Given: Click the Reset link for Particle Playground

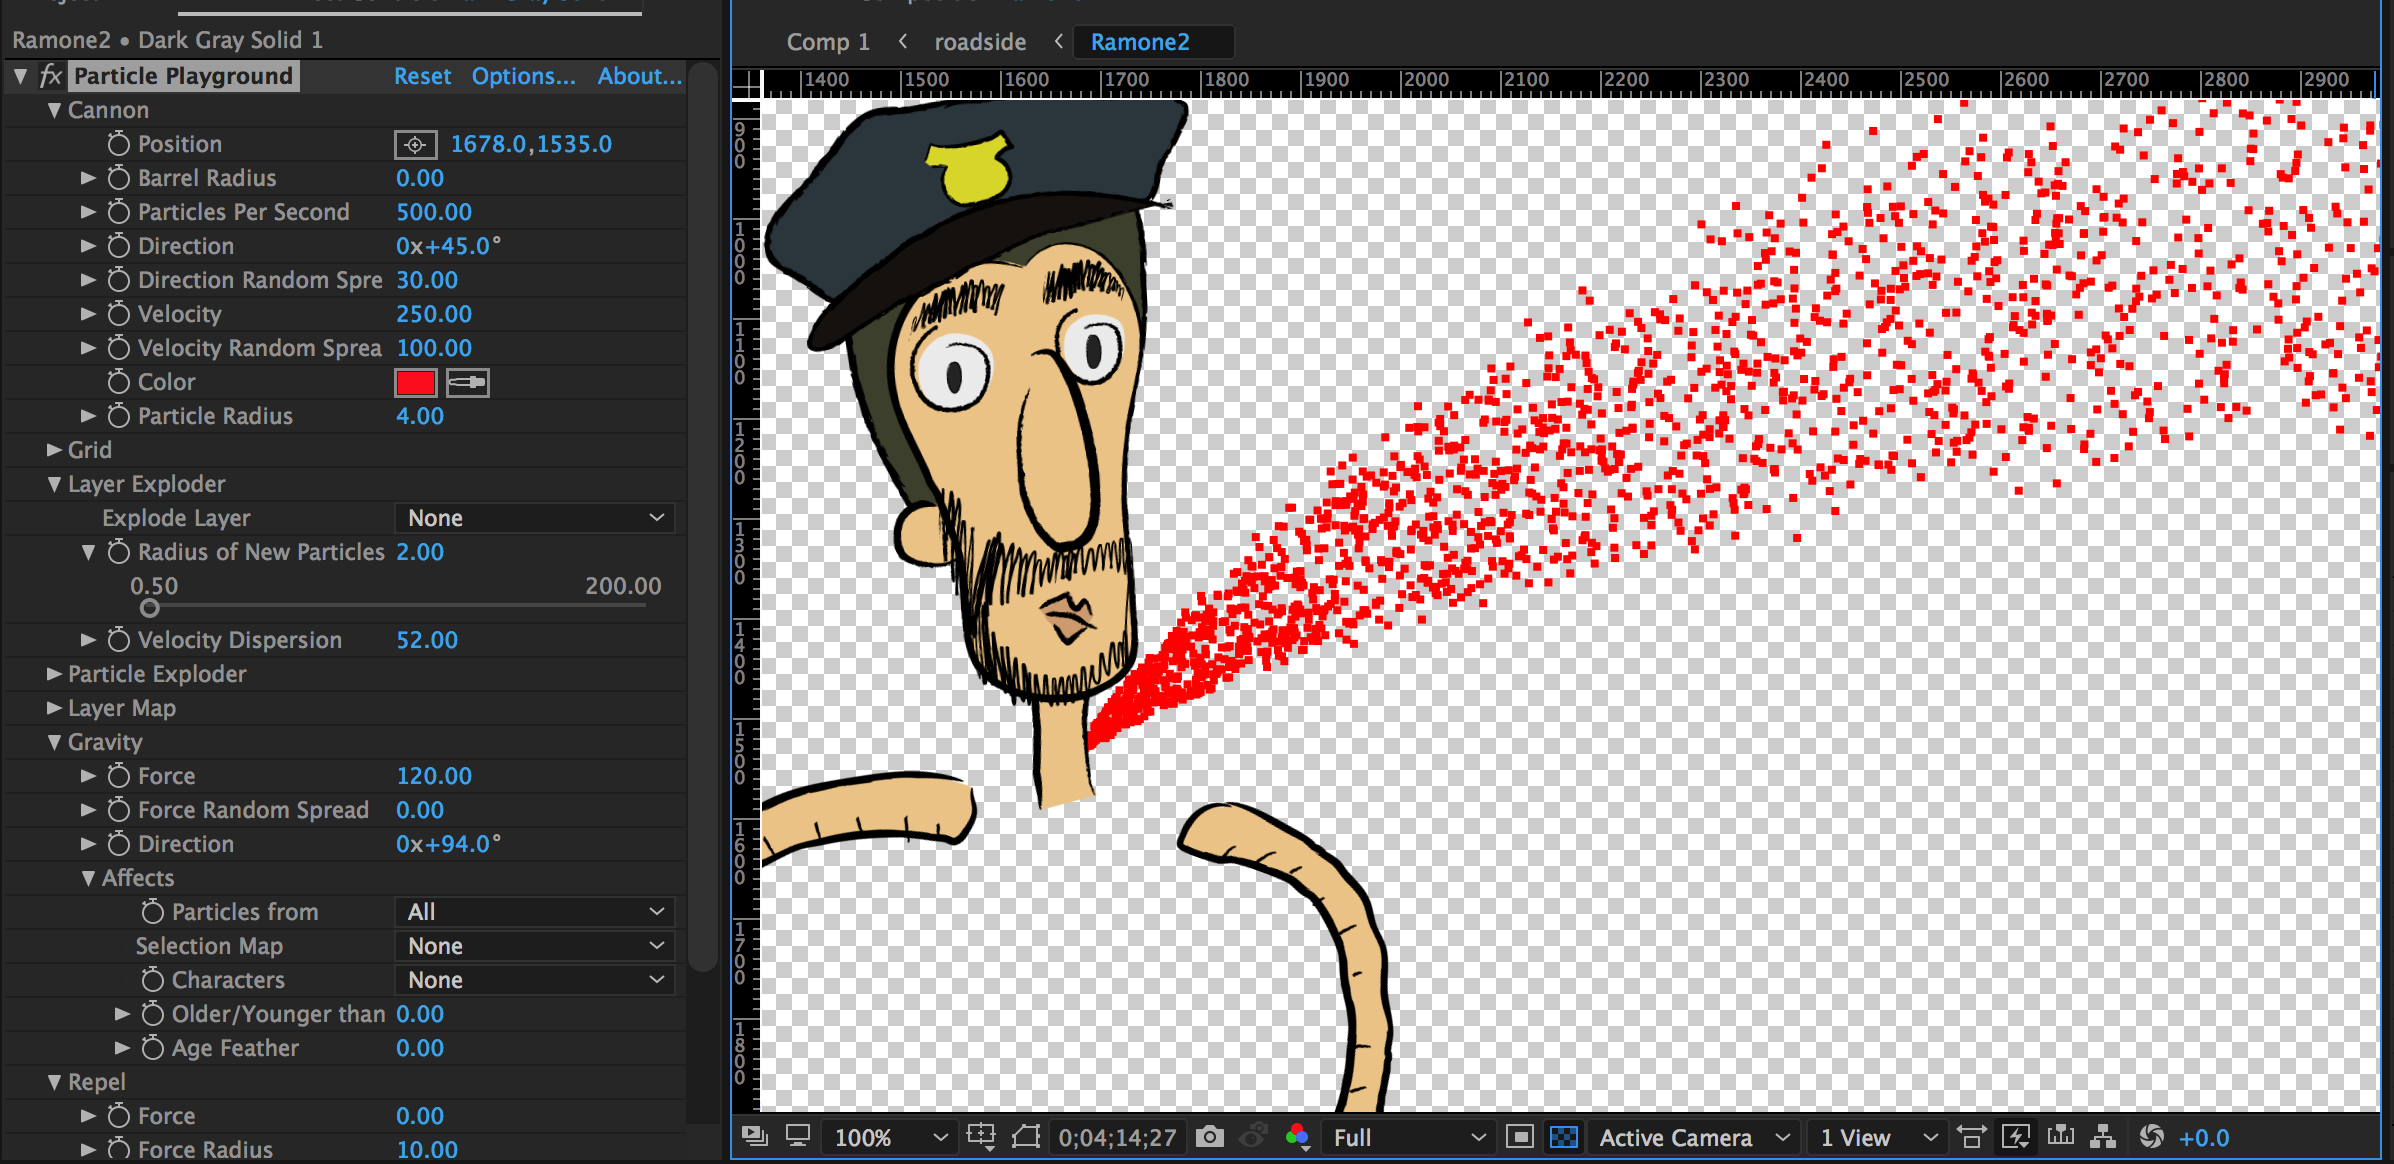Looking at the screenshot, I should (422, 76).
